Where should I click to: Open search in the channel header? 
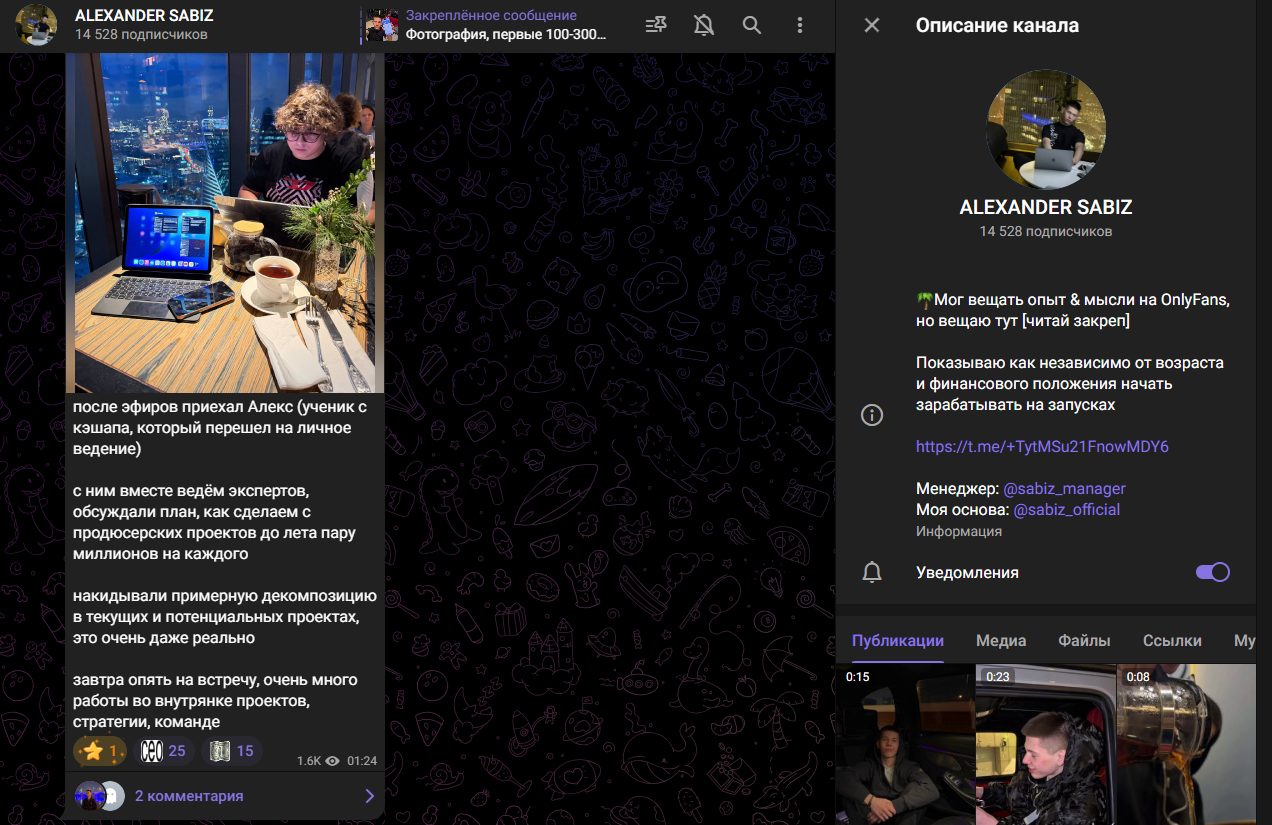(x=752, y=26)
